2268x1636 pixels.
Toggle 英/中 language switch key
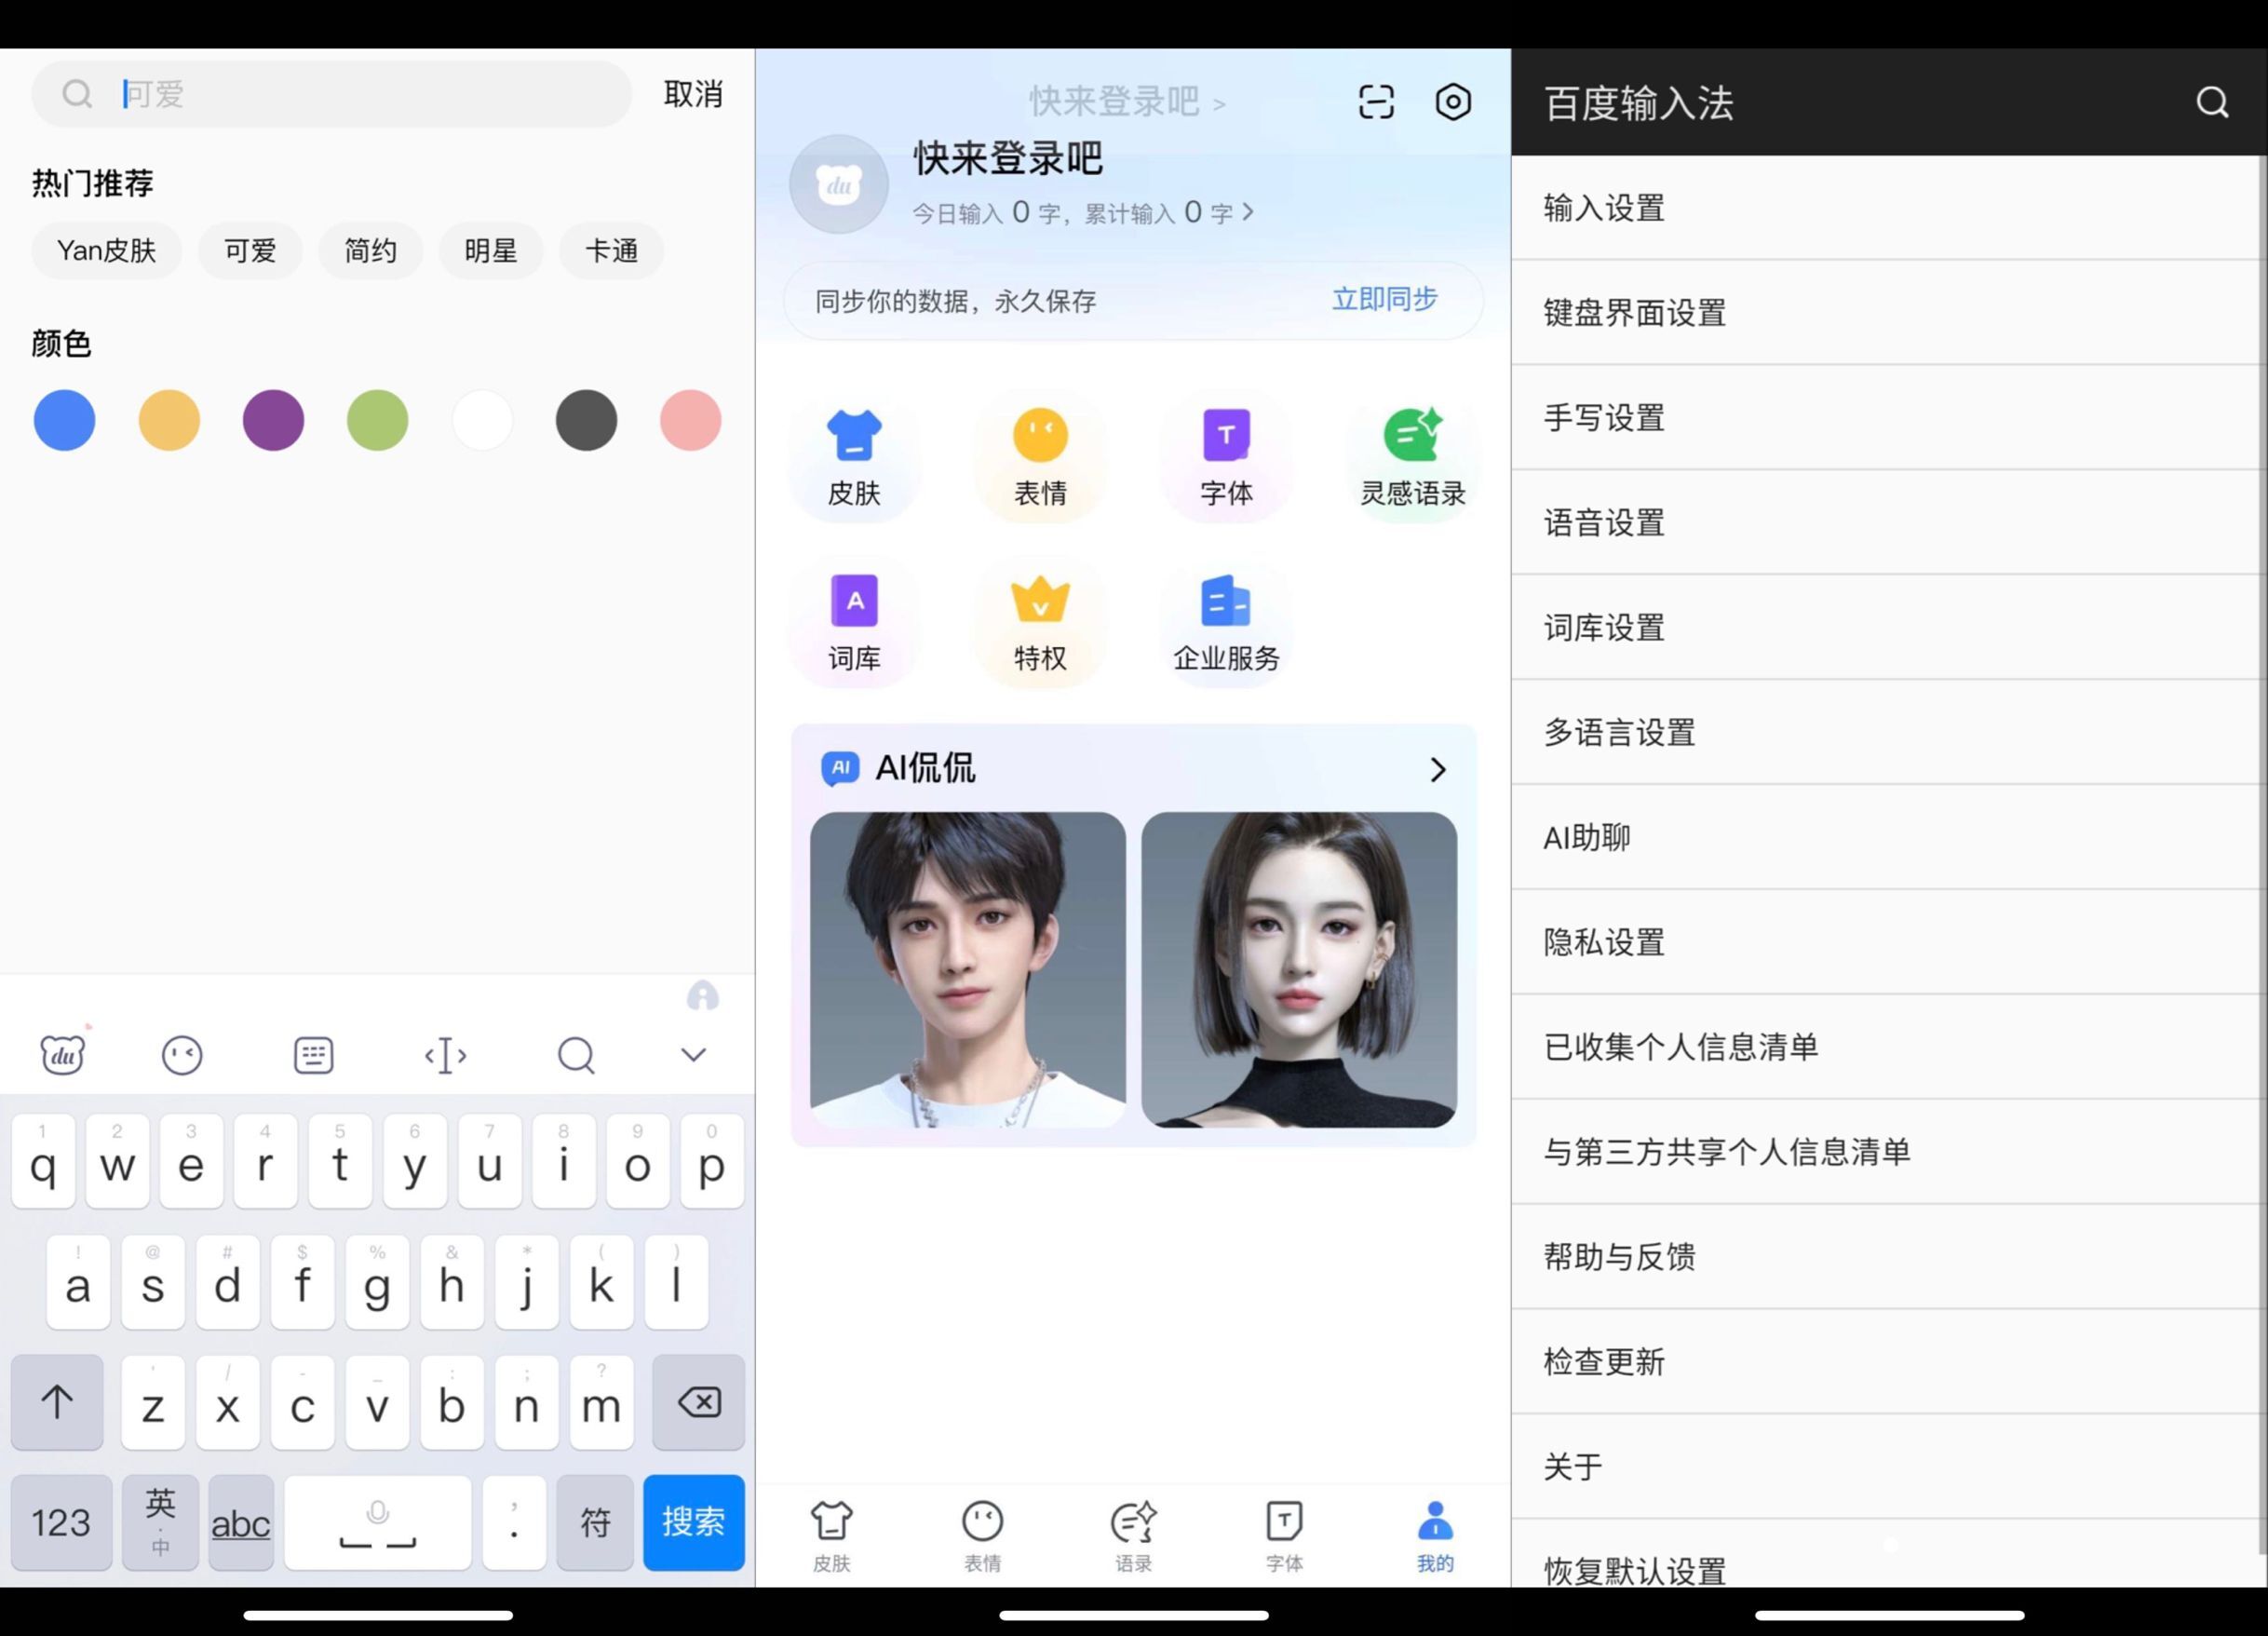[x=160, y=1521]
